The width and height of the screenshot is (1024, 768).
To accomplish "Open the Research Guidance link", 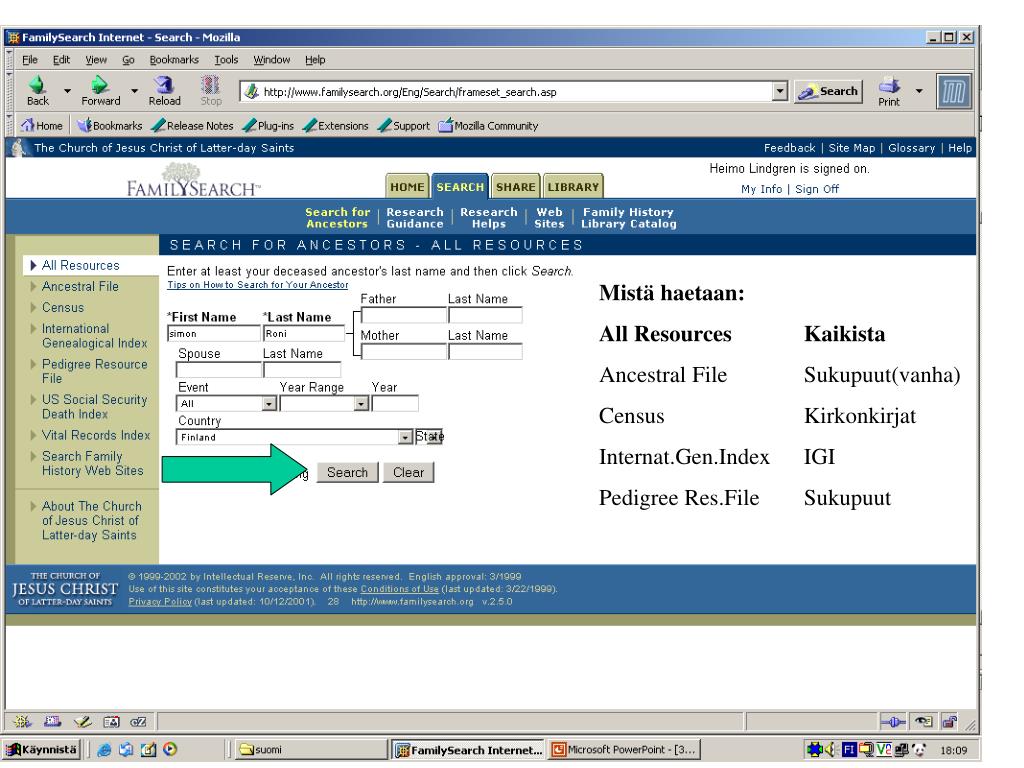I will pyautogui.click(x=415, y=217).
